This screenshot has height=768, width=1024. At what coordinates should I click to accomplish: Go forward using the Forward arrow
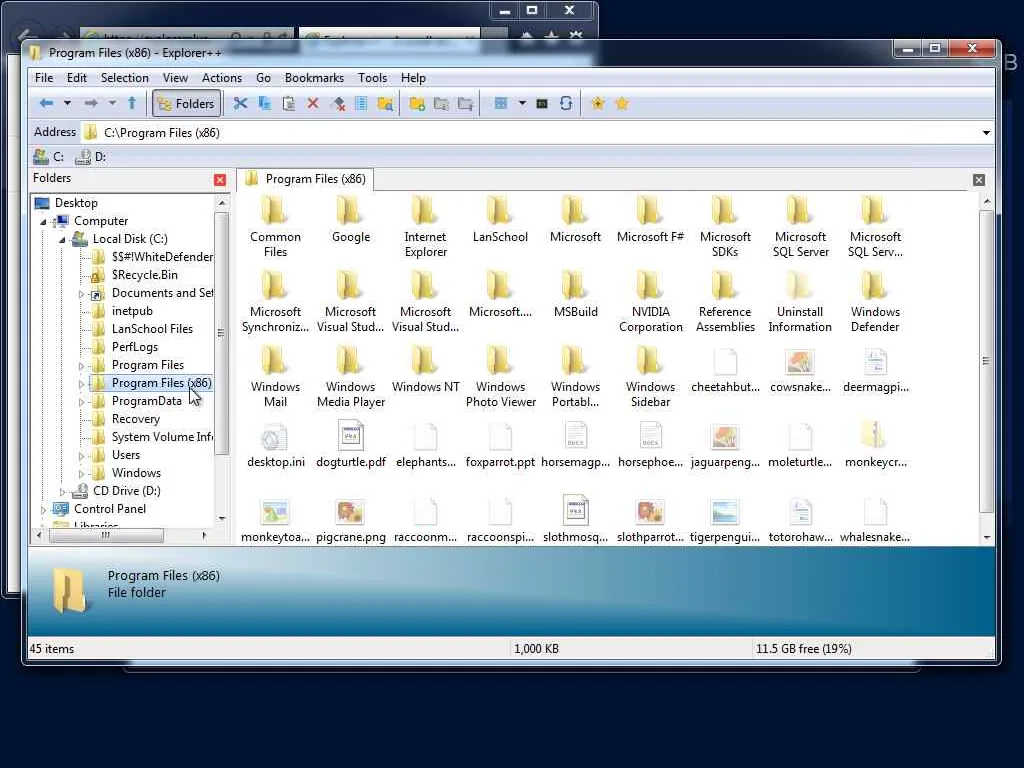91,103
